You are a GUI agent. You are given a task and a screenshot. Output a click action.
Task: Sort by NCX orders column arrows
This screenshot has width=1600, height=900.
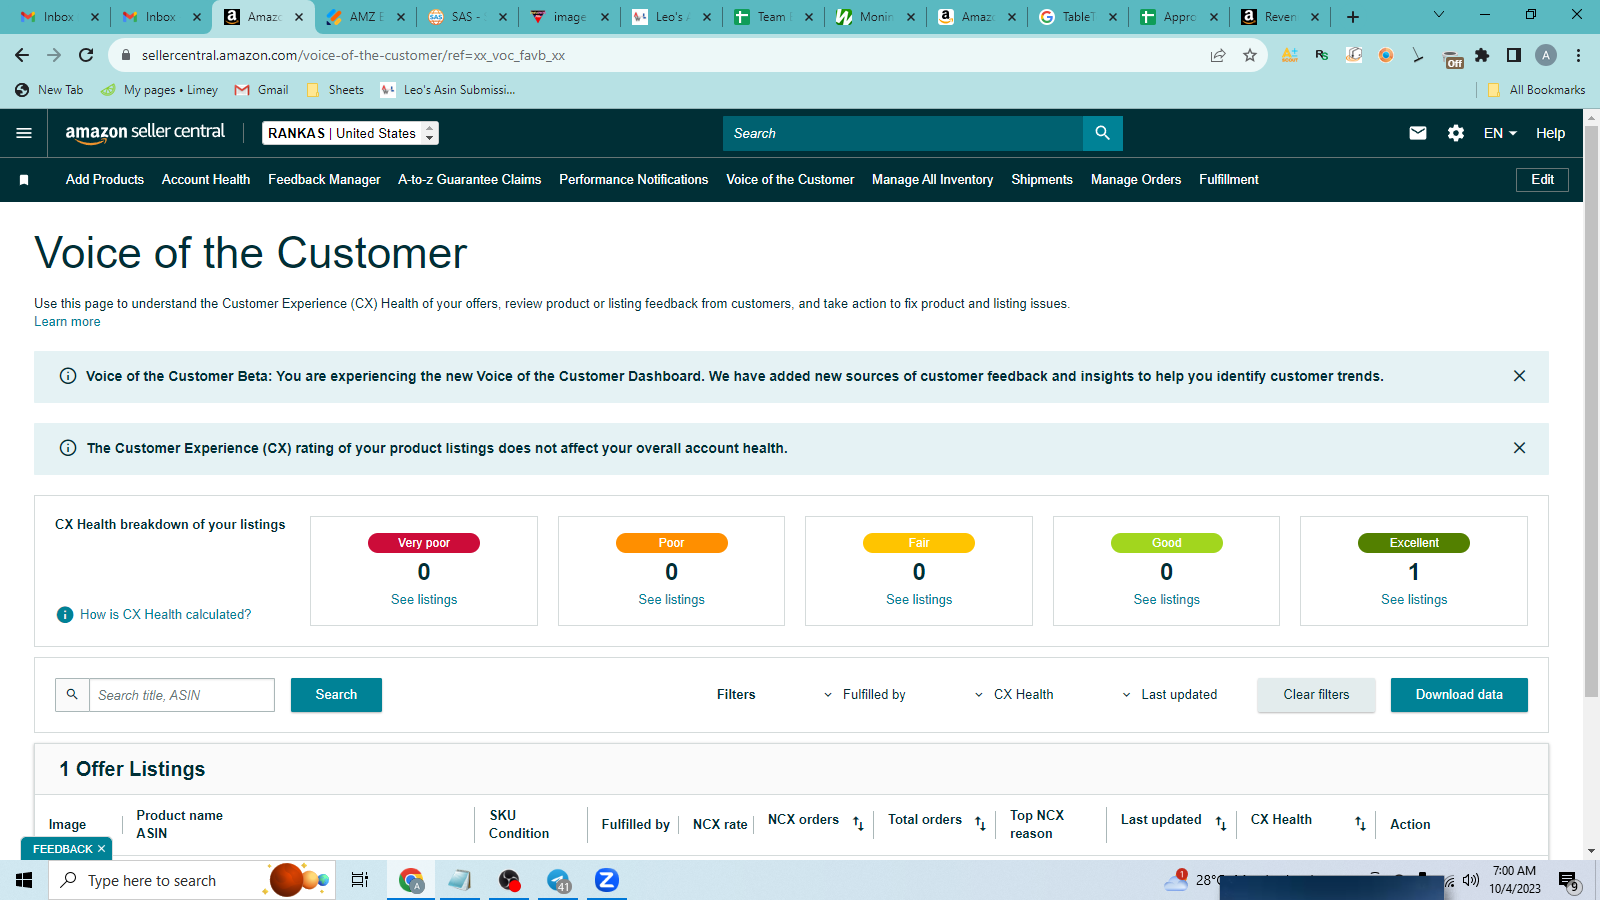point(858,823)
